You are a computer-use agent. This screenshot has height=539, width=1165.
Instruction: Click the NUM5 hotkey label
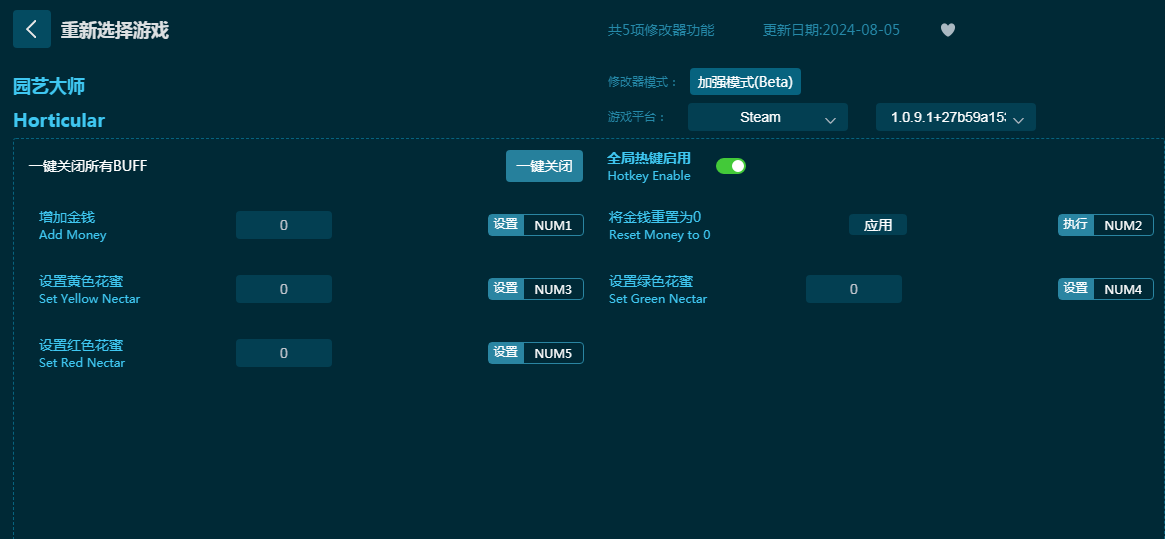[x=553, y=353]
